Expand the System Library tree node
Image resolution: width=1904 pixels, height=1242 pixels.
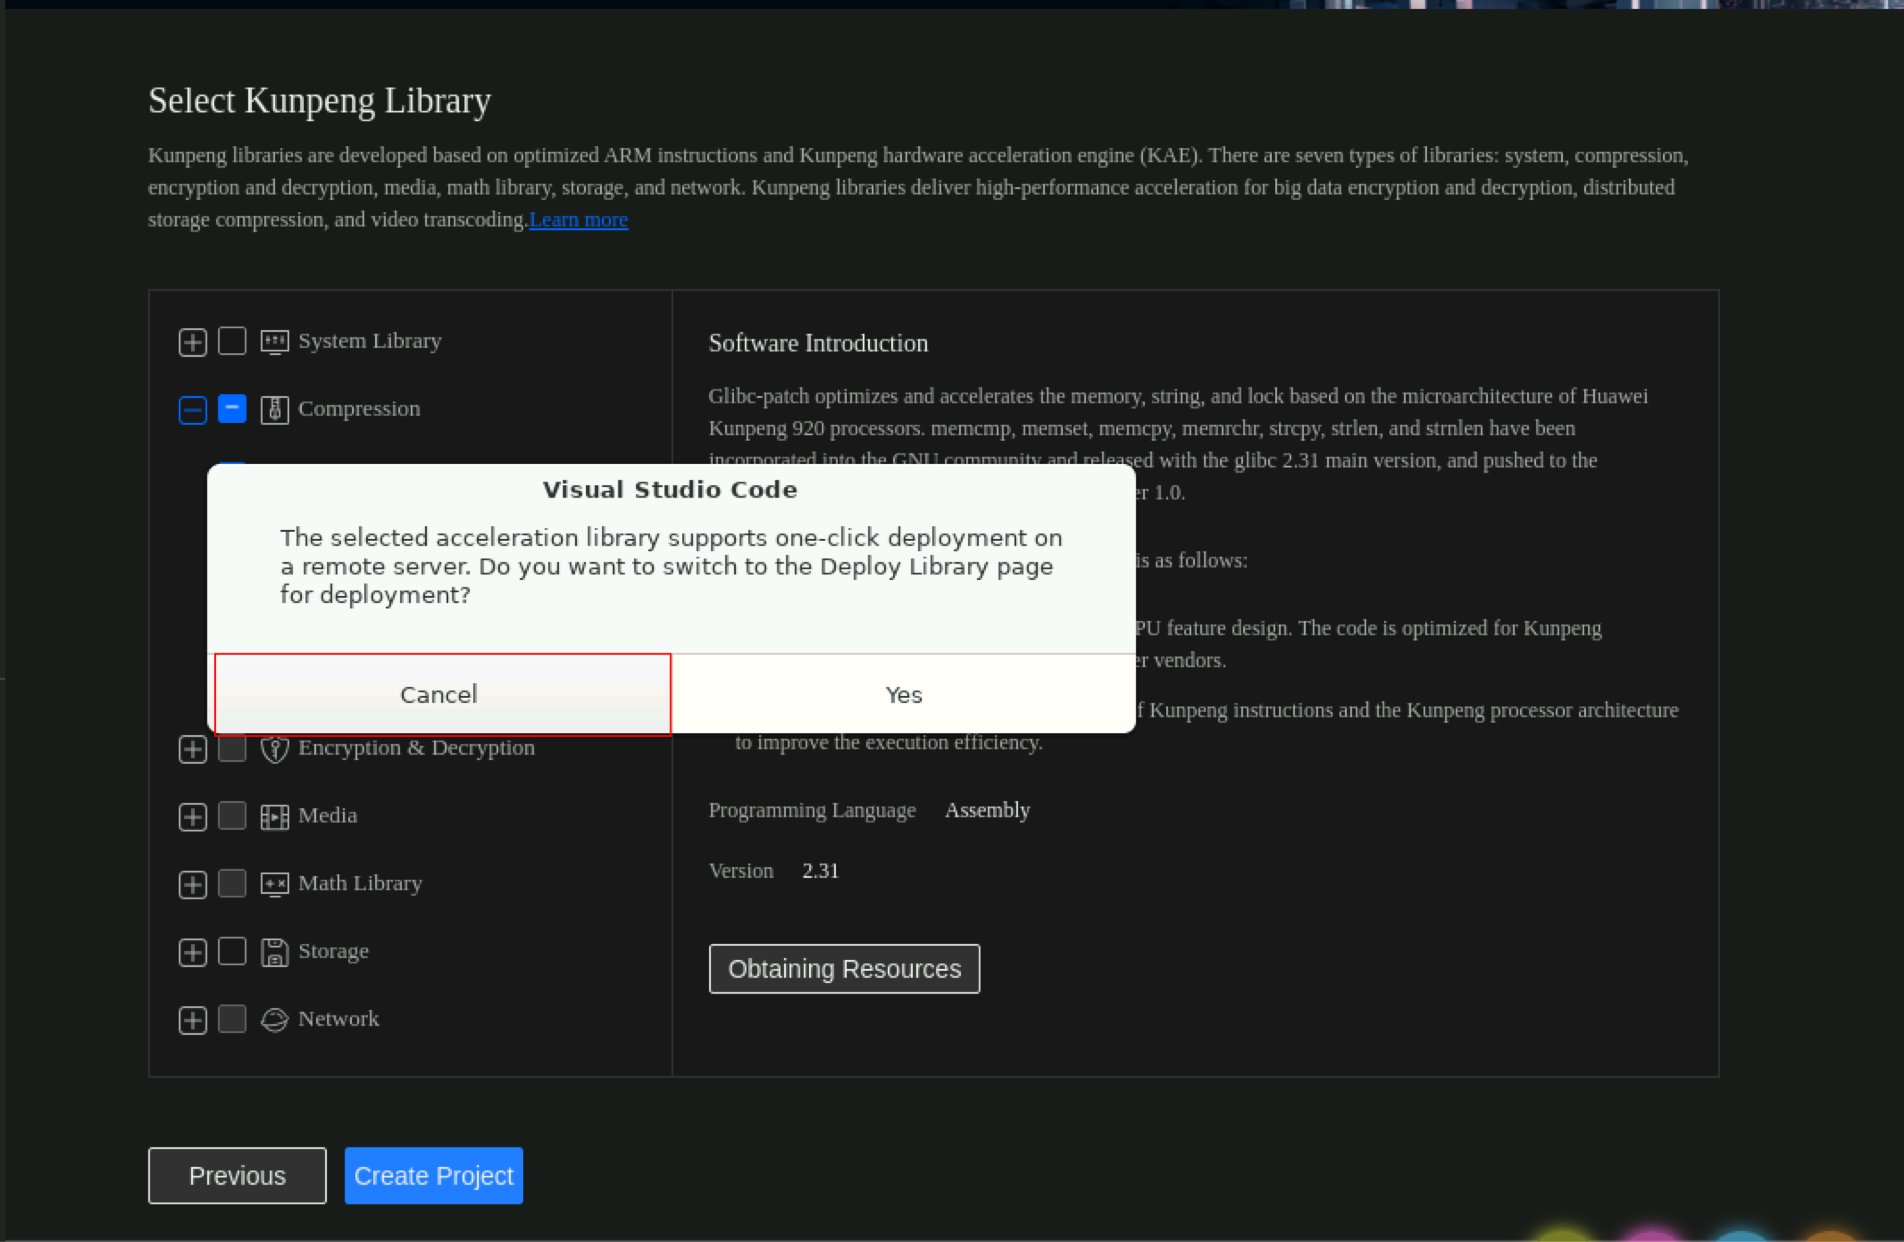pyautogui.click(x=193, y=342)
